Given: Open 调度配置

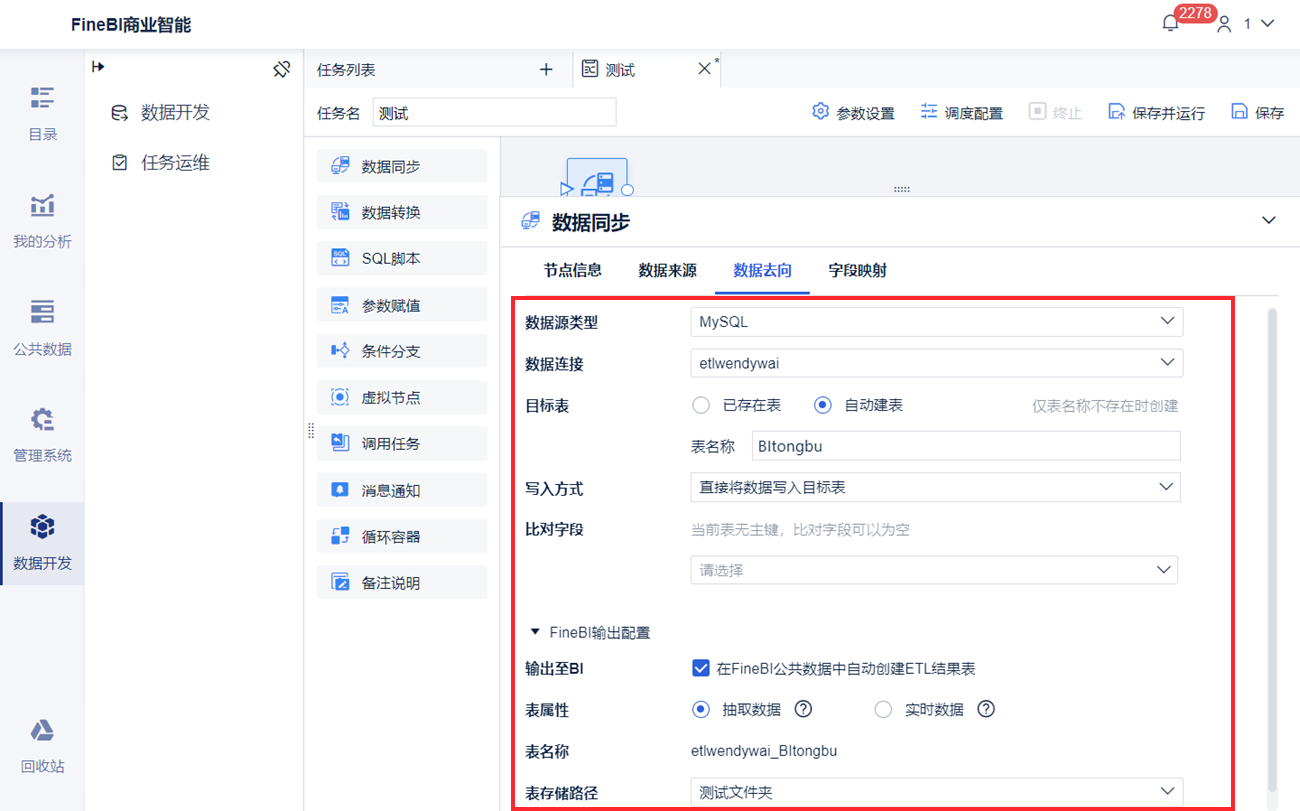Looking at the screenshot, I should point(962,113).
